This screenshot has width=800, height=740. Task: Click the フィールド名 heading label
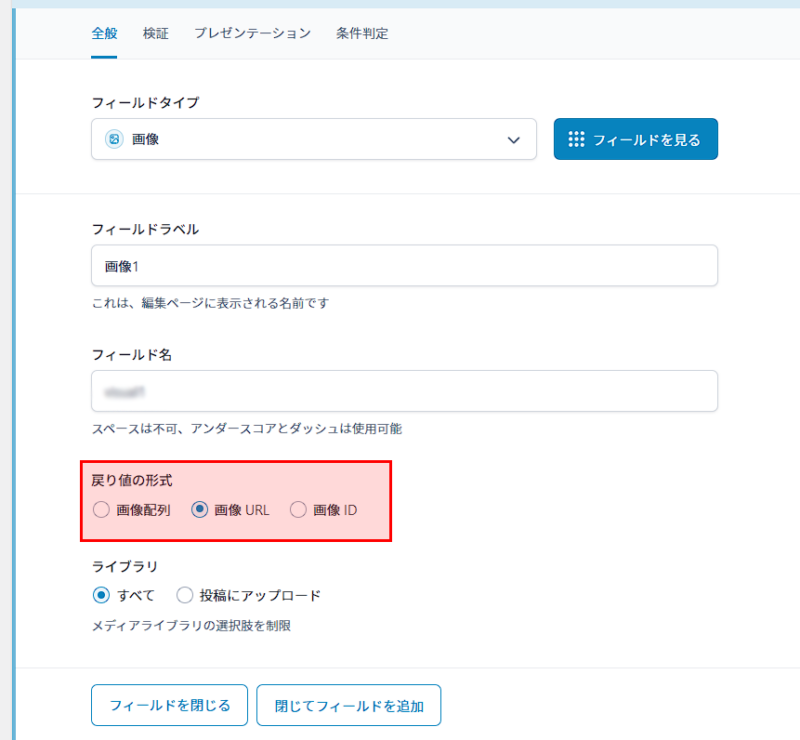[133, 354]
